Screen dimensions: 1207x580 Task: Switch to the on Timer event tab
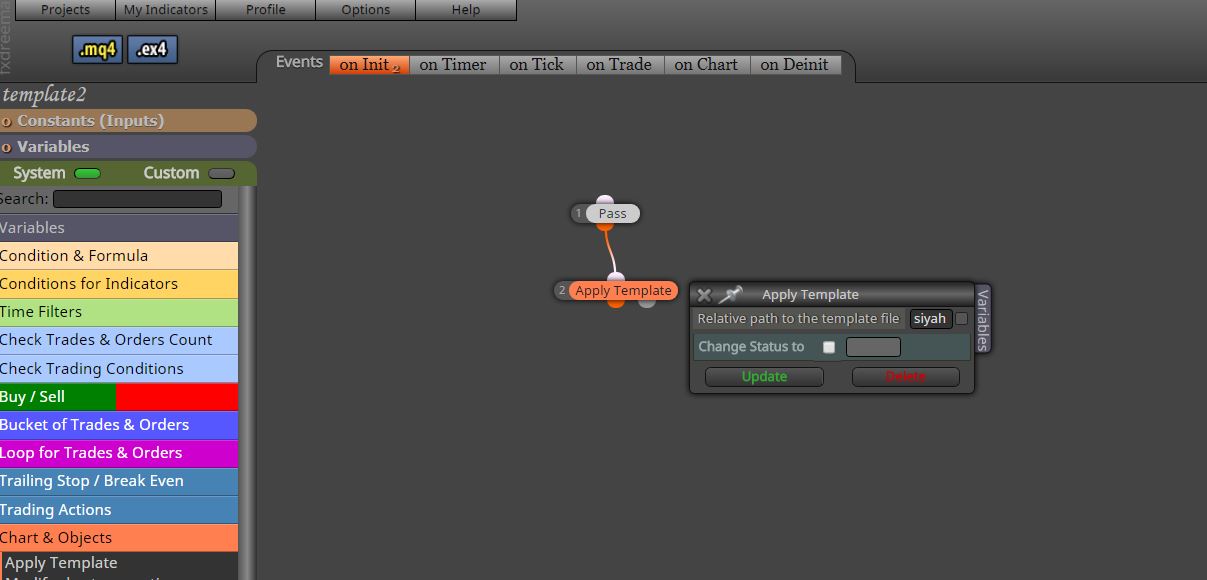pos(453,64)
